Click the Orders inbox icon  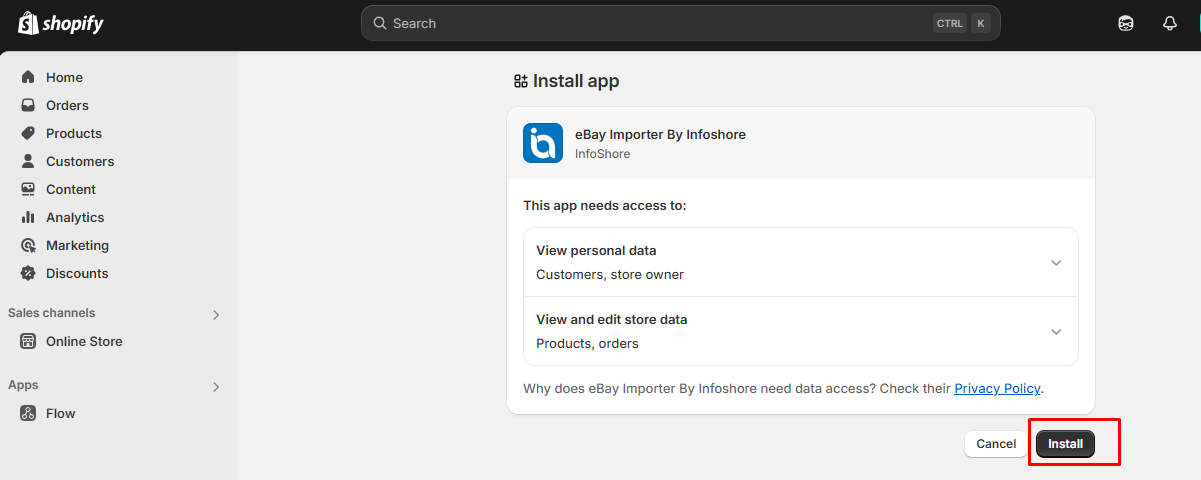click(28, 105)
